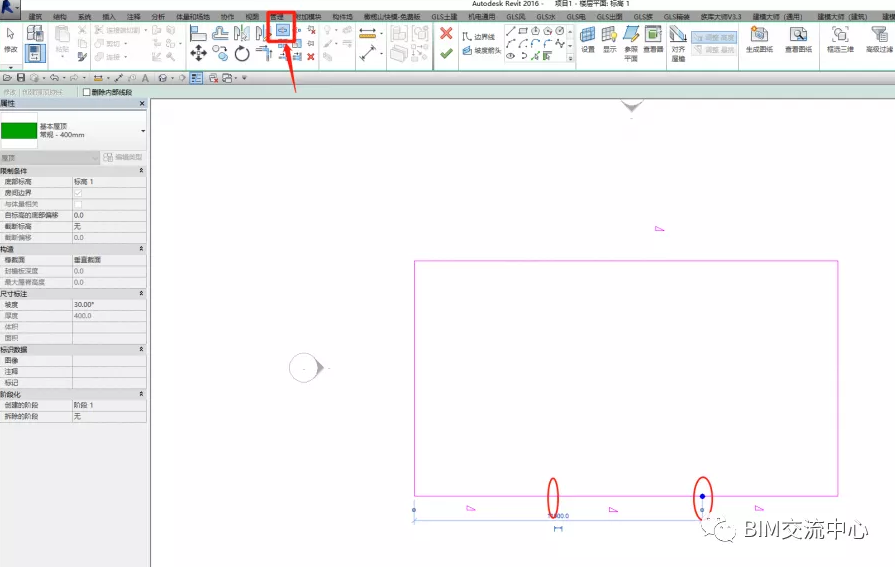
Task: Open the 建筑 ribbon tab
Action: 35,17
